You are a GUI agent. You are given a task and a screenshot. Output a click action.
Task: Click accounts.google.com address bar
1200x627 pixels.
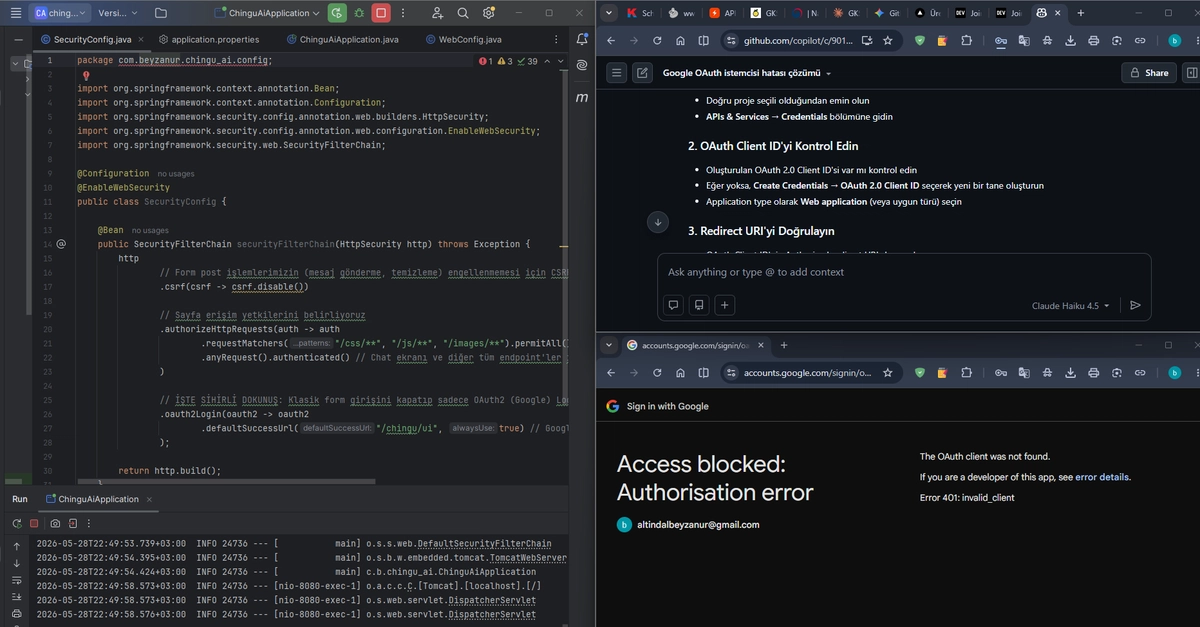807,373
